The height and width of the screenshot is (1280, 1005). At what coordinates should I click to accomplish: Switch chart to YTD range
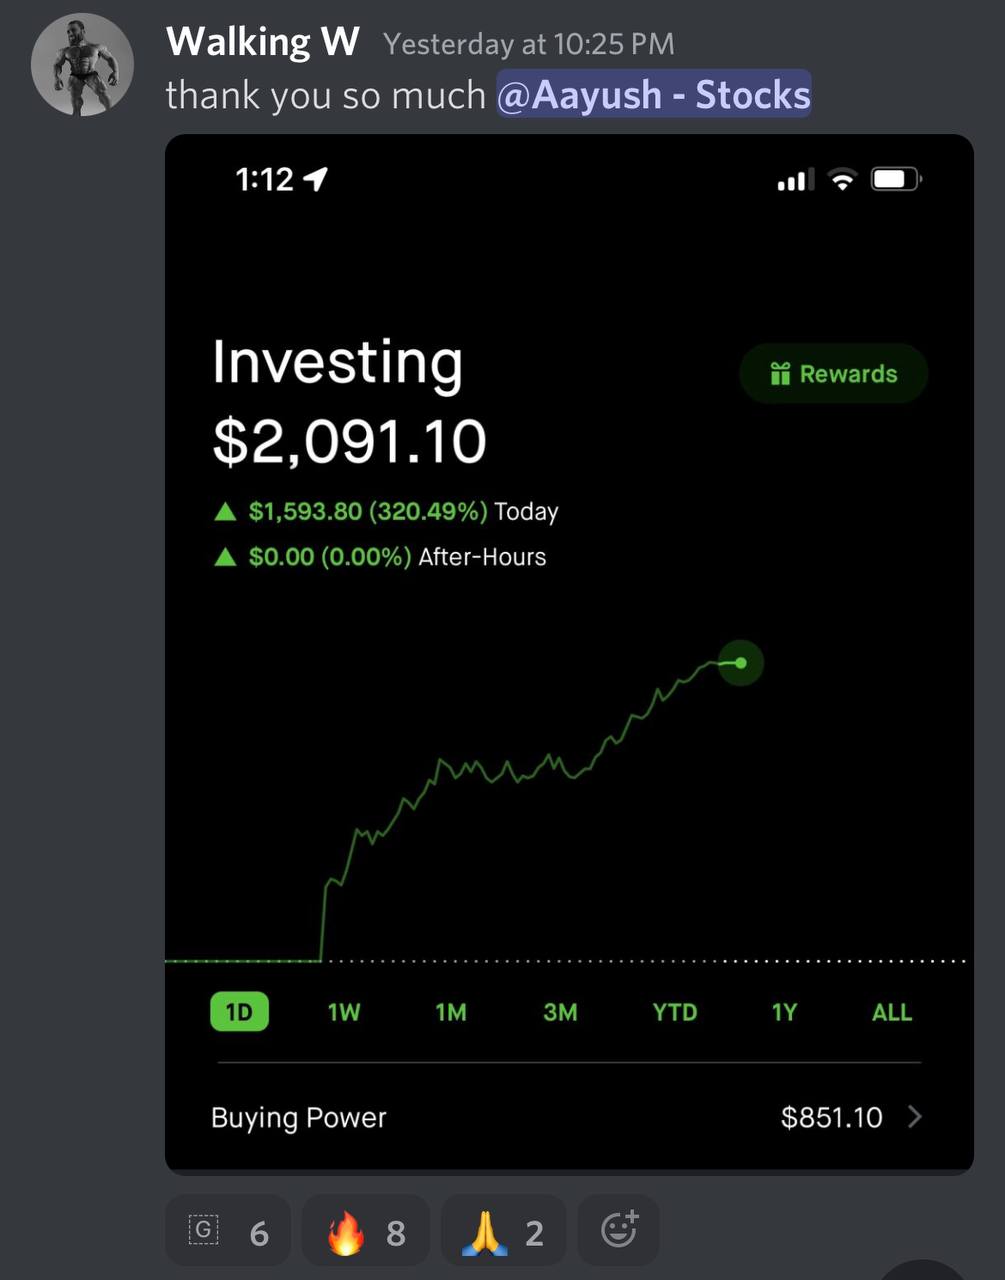point(674,1012)
